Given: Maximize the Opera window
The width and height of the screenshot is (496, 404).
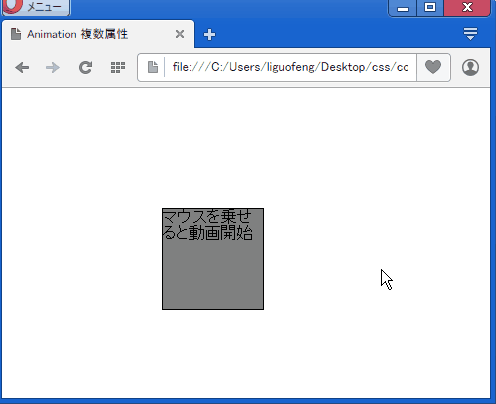Looking at the screenshot, I should coord(430,8).
